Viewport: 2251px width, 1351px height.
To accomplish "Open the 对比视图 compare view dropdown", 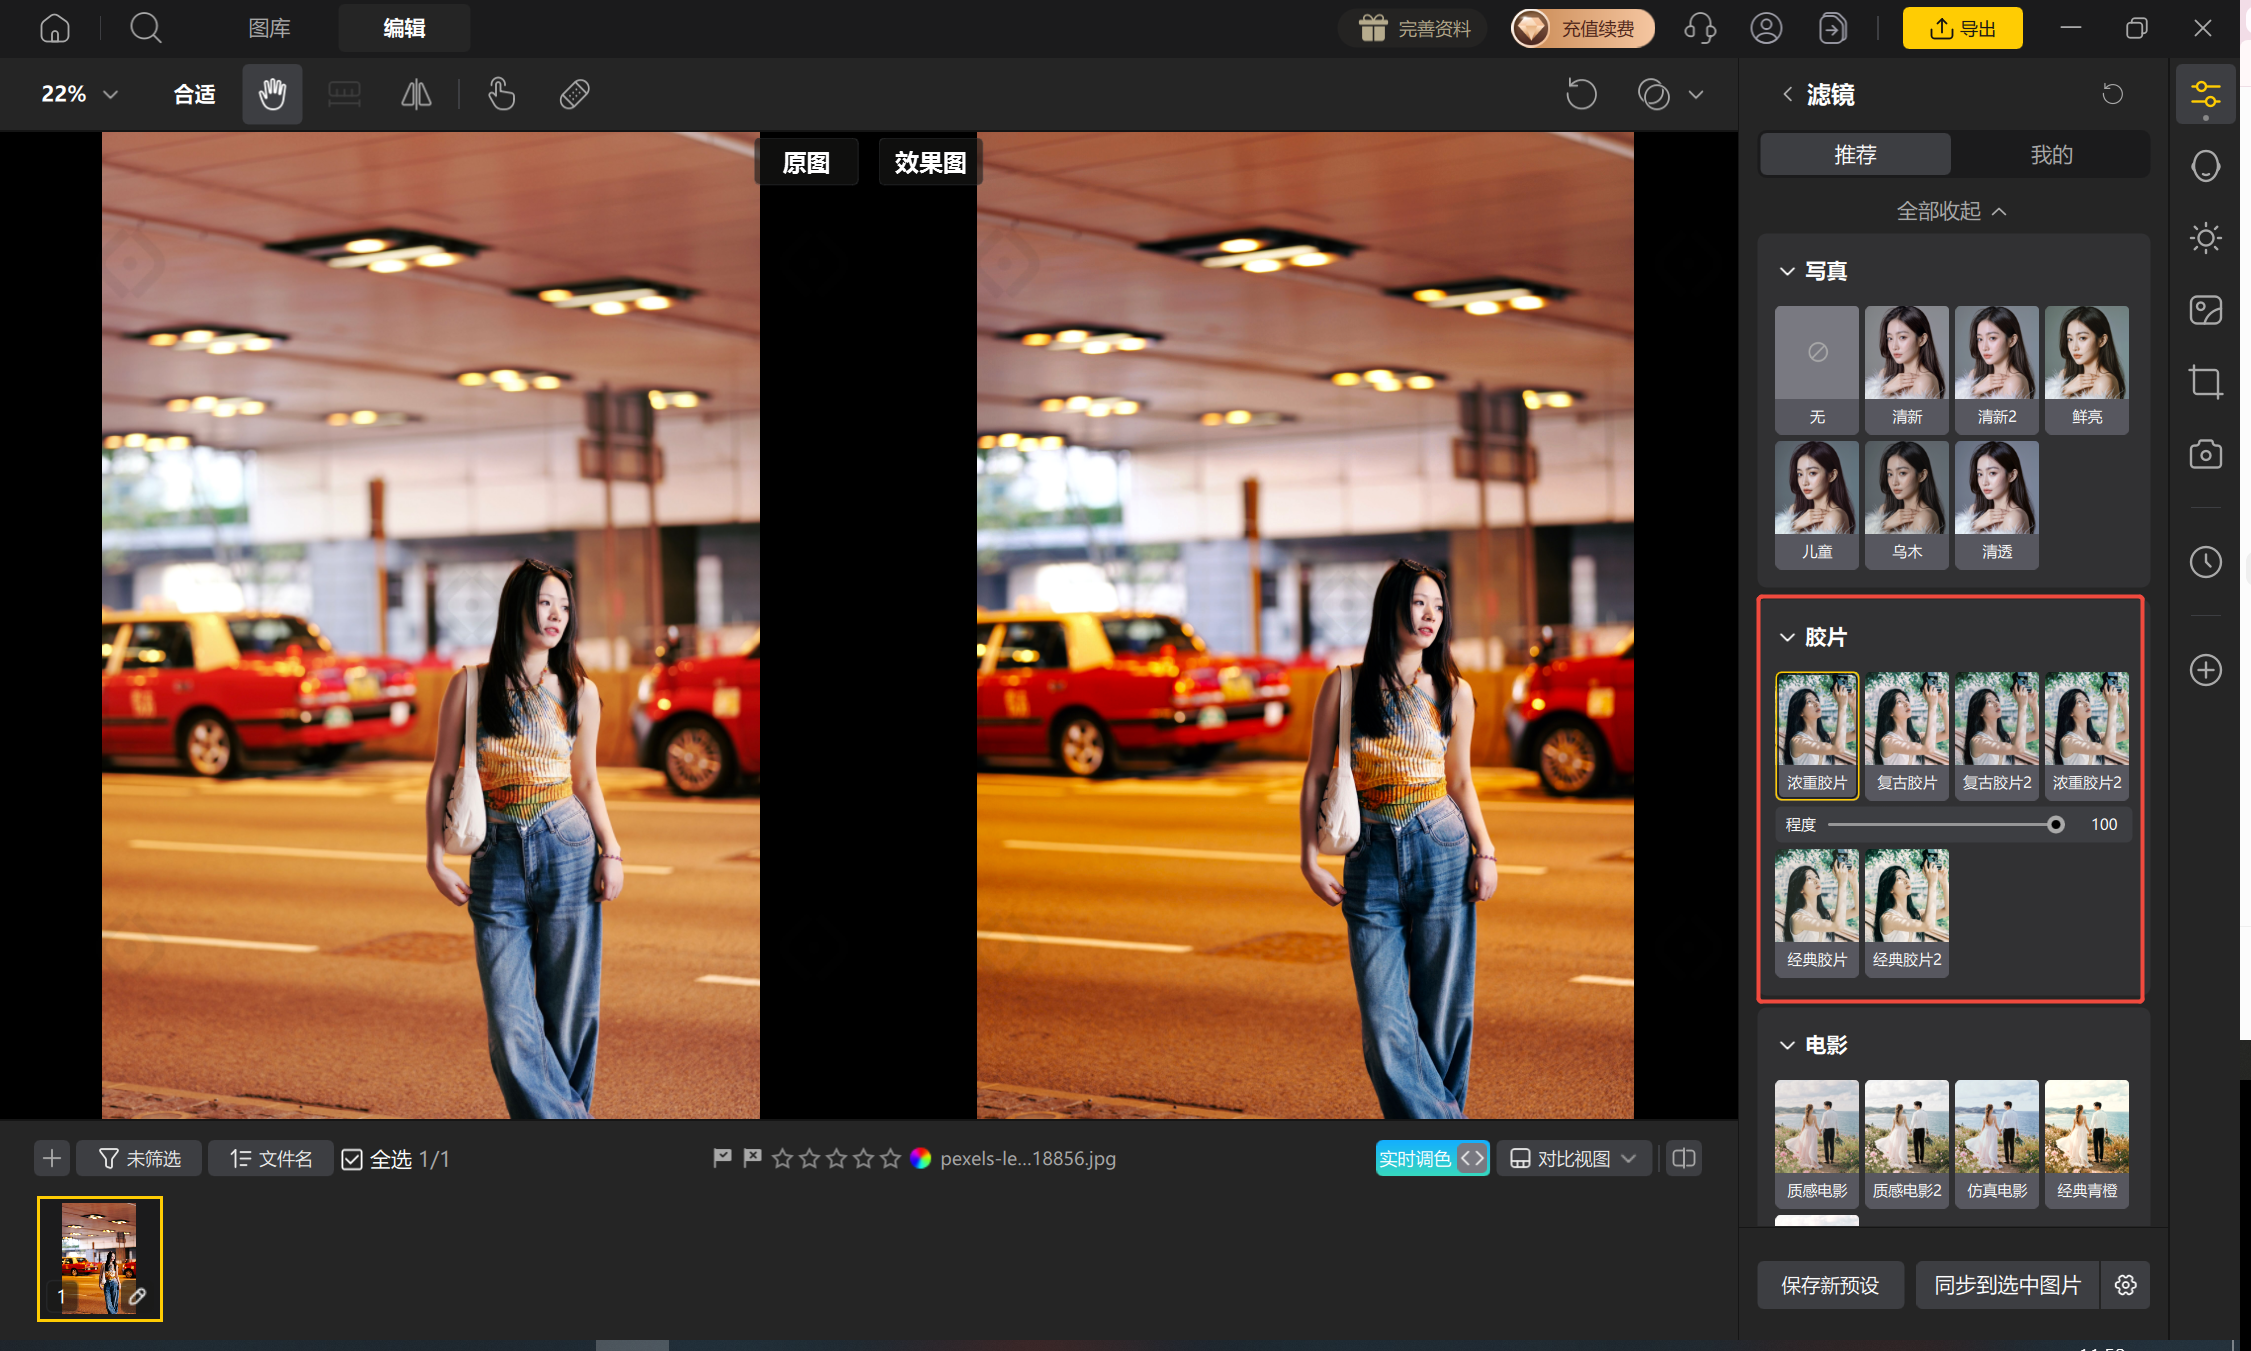I will coord(1573,1158).
